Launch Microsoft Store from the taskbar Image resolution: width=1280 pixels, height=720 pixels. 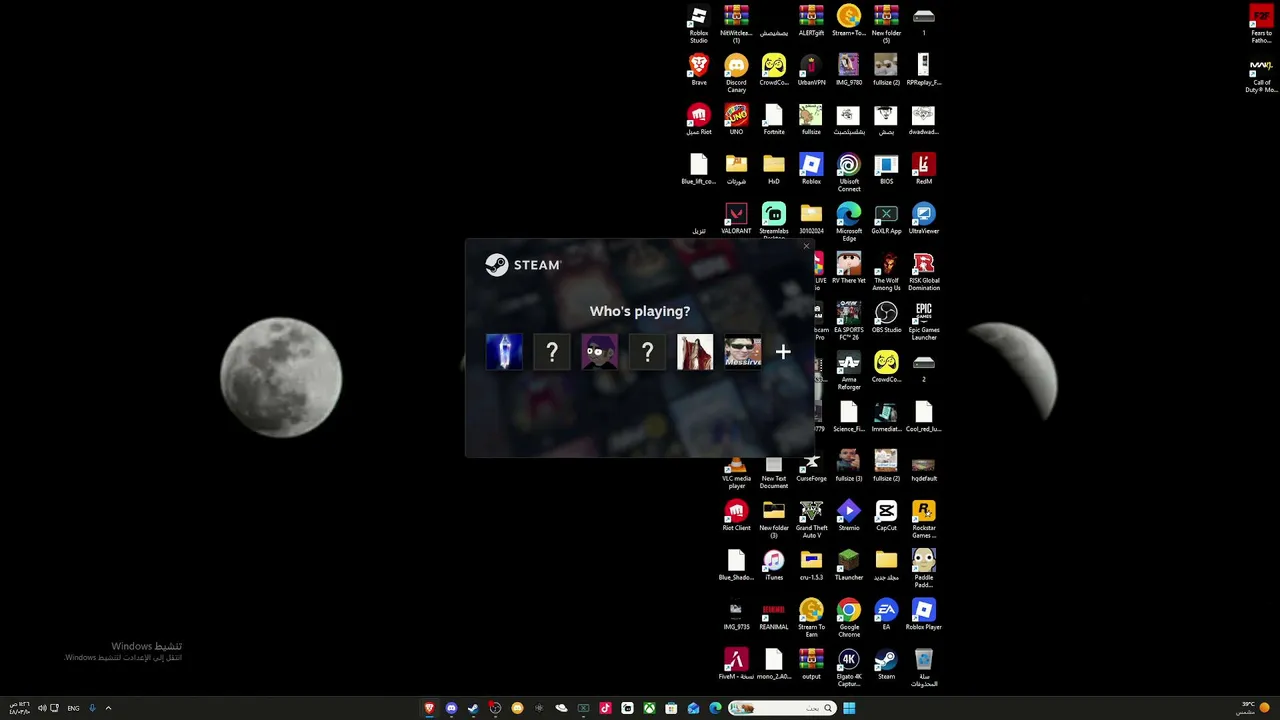671,708
